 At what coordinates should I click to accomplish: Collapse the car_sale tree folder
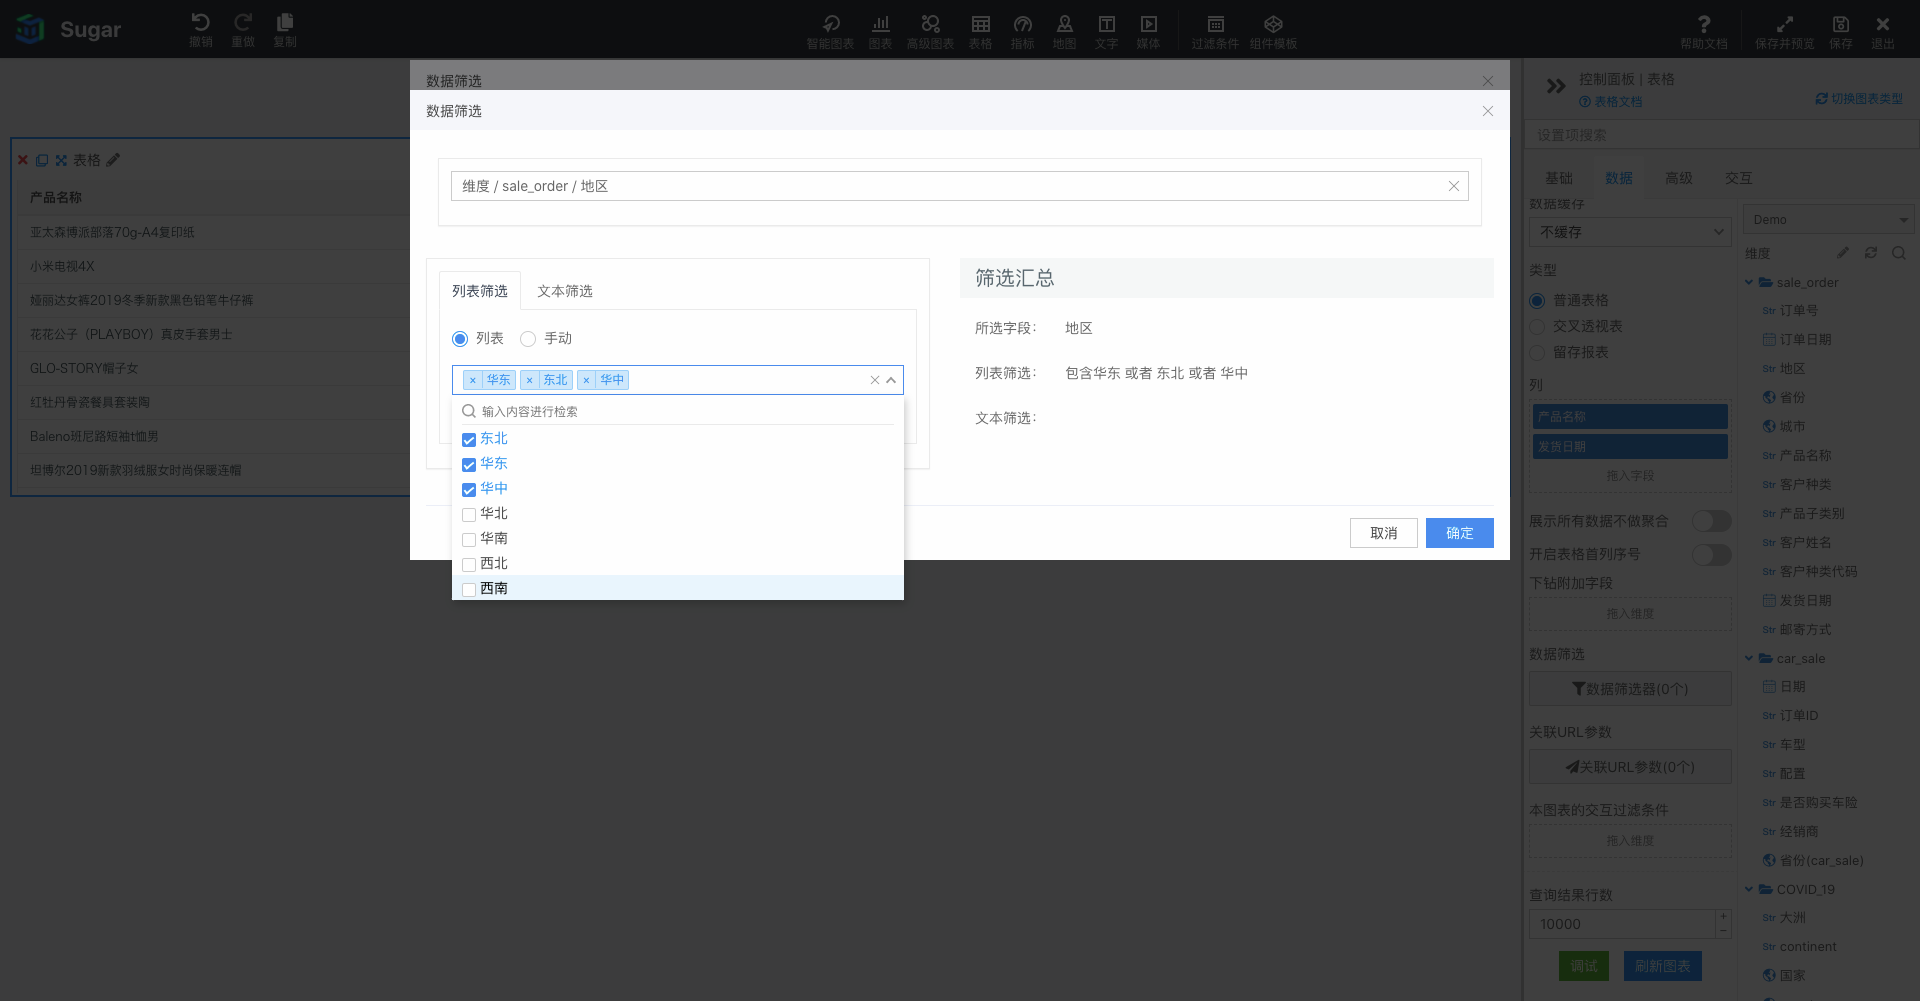(1749, 659)
